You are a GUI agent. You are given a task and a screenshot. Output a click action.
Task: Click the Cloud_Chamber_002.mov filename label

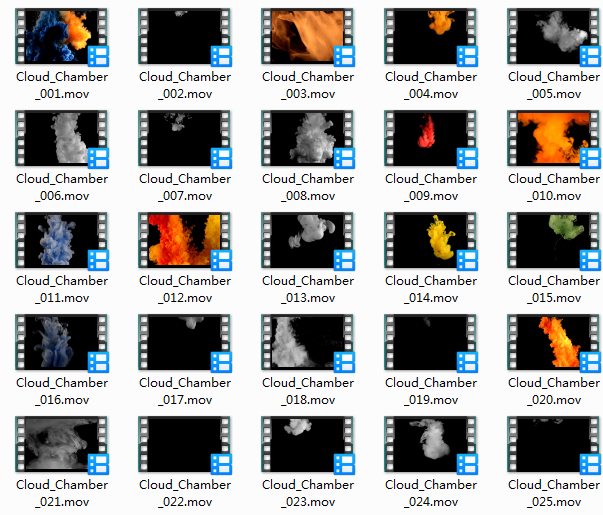coord(185,85)
